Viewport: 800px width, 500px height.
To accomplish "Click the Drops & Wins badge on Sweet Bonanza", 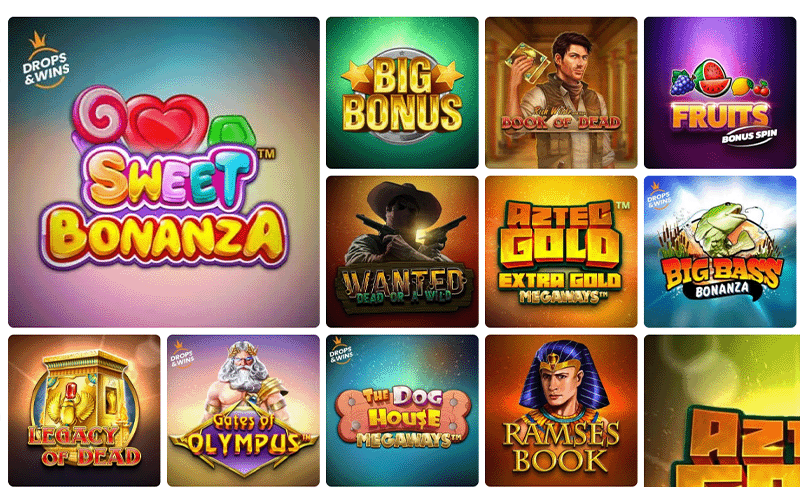I will pos(45,61).
